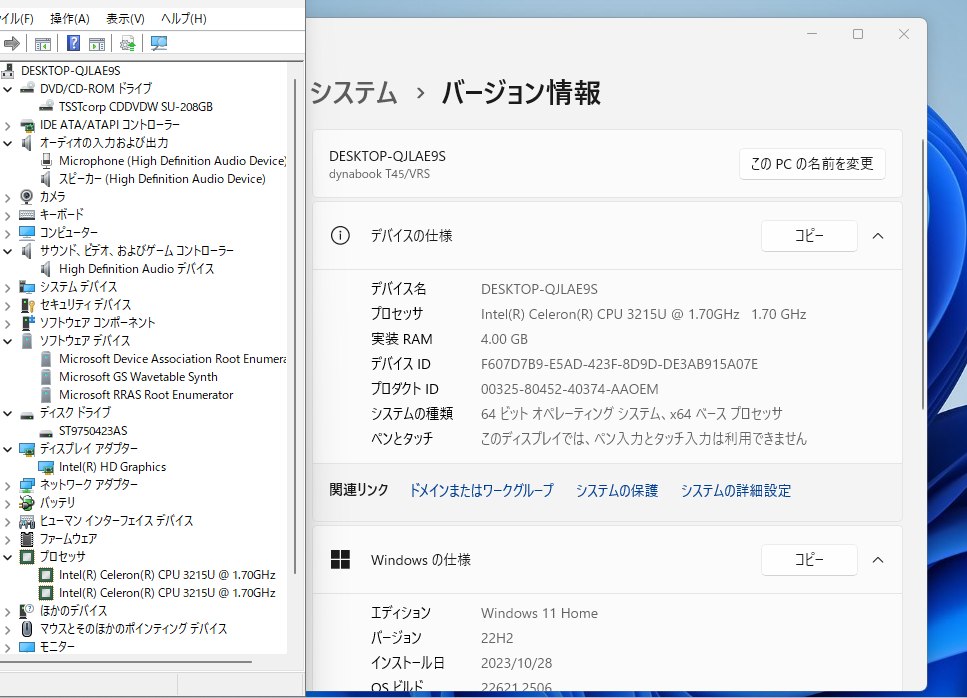The width and height of the screenshot is (967, 698).
Task: Open ドメインまたはワークグループ link
Action: pos(482,491)
